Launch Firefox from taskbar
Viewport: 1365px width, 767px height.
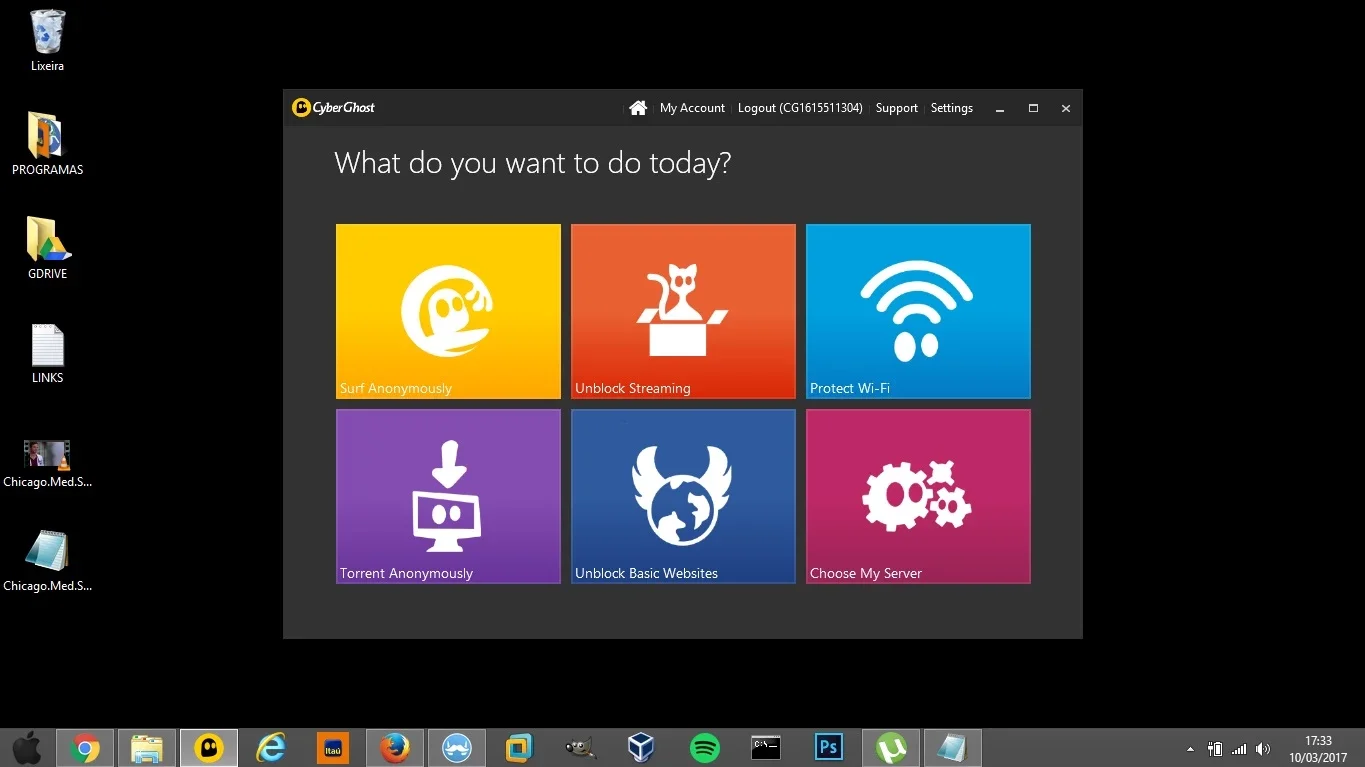[x=395, y=748]
